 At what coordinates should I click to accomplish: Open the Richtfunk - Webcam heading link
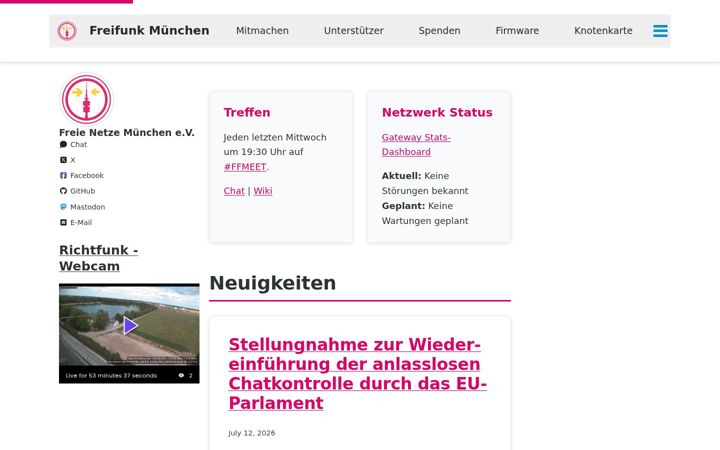[99, 258]
